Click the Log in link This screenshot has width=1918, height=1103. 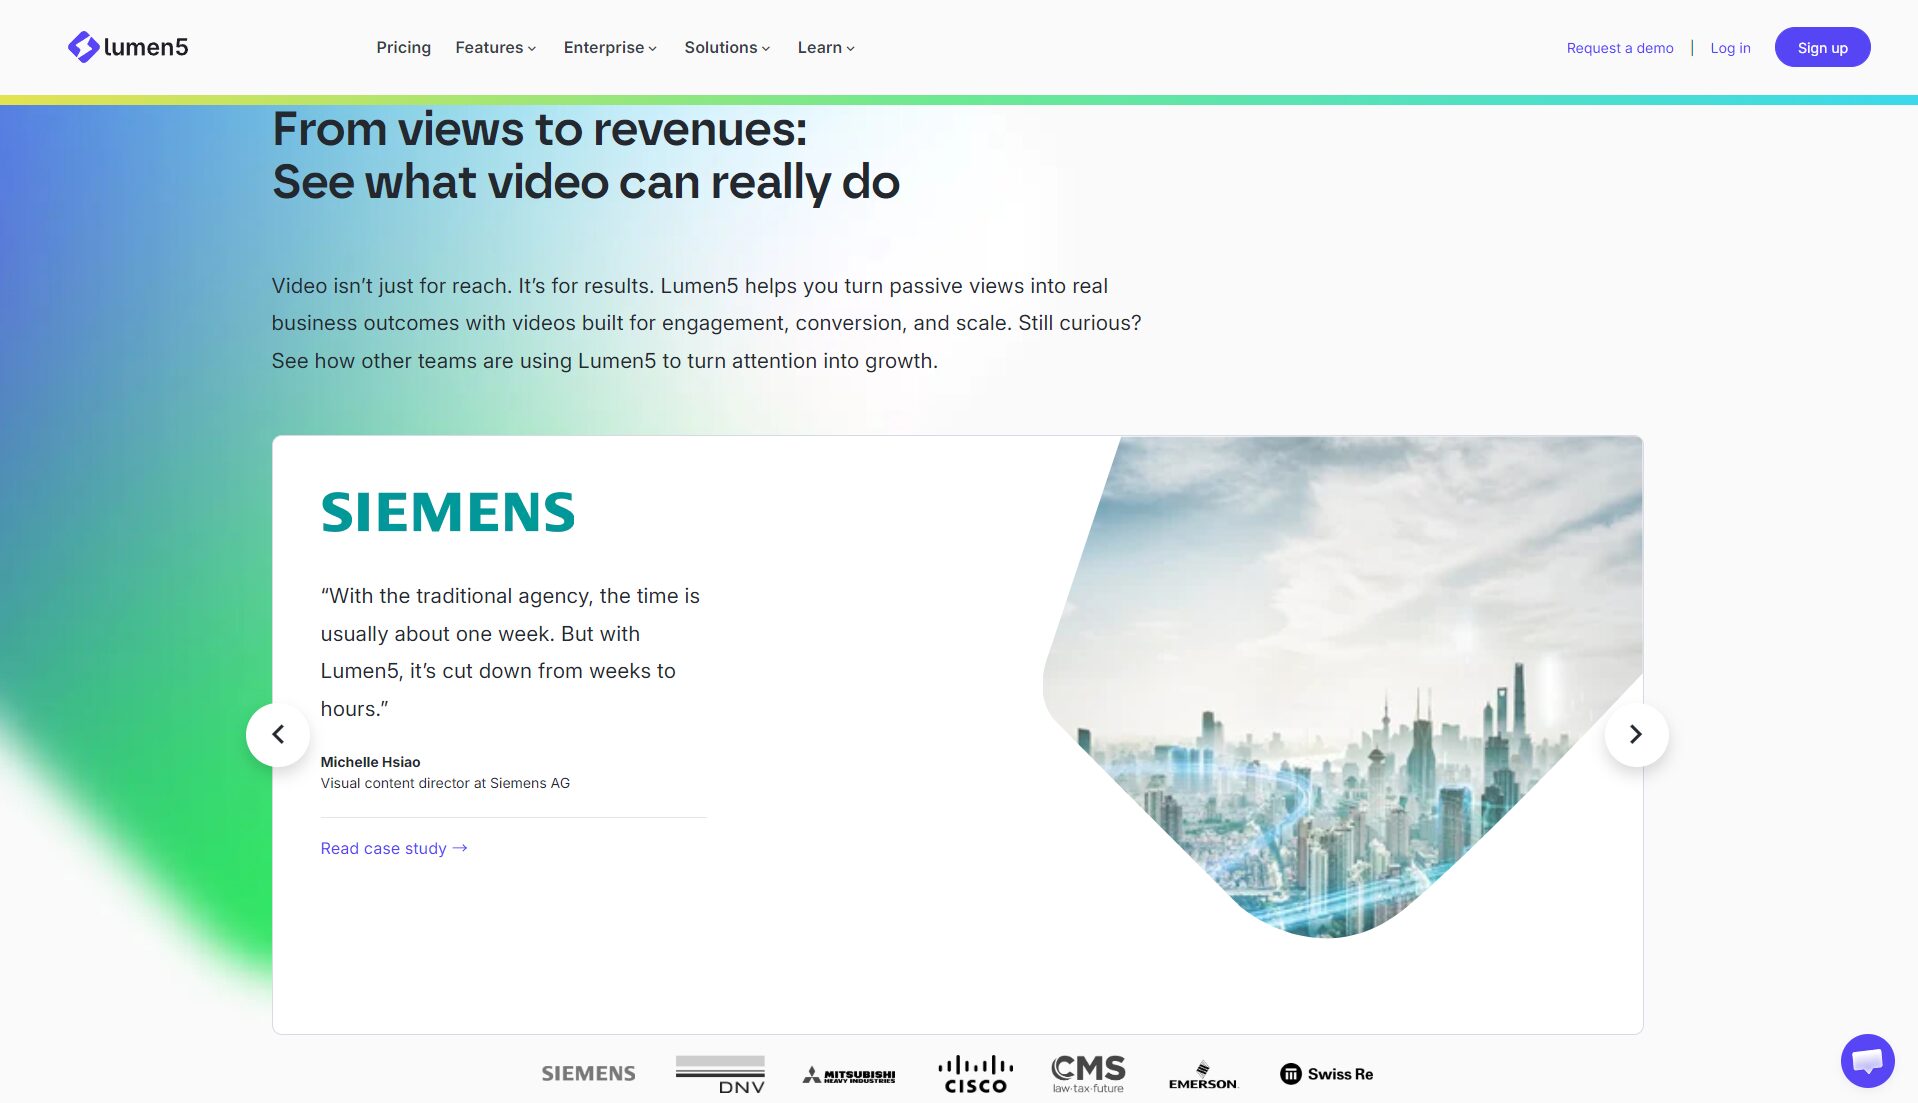click(1730, 48)
